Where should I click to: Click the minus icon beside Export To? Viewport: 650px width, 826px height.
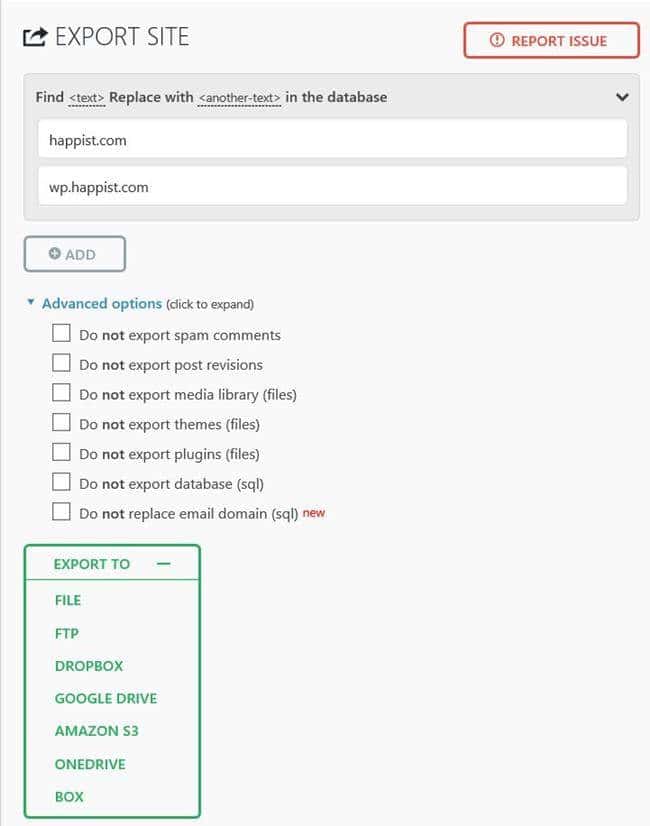tap(164, 564)
